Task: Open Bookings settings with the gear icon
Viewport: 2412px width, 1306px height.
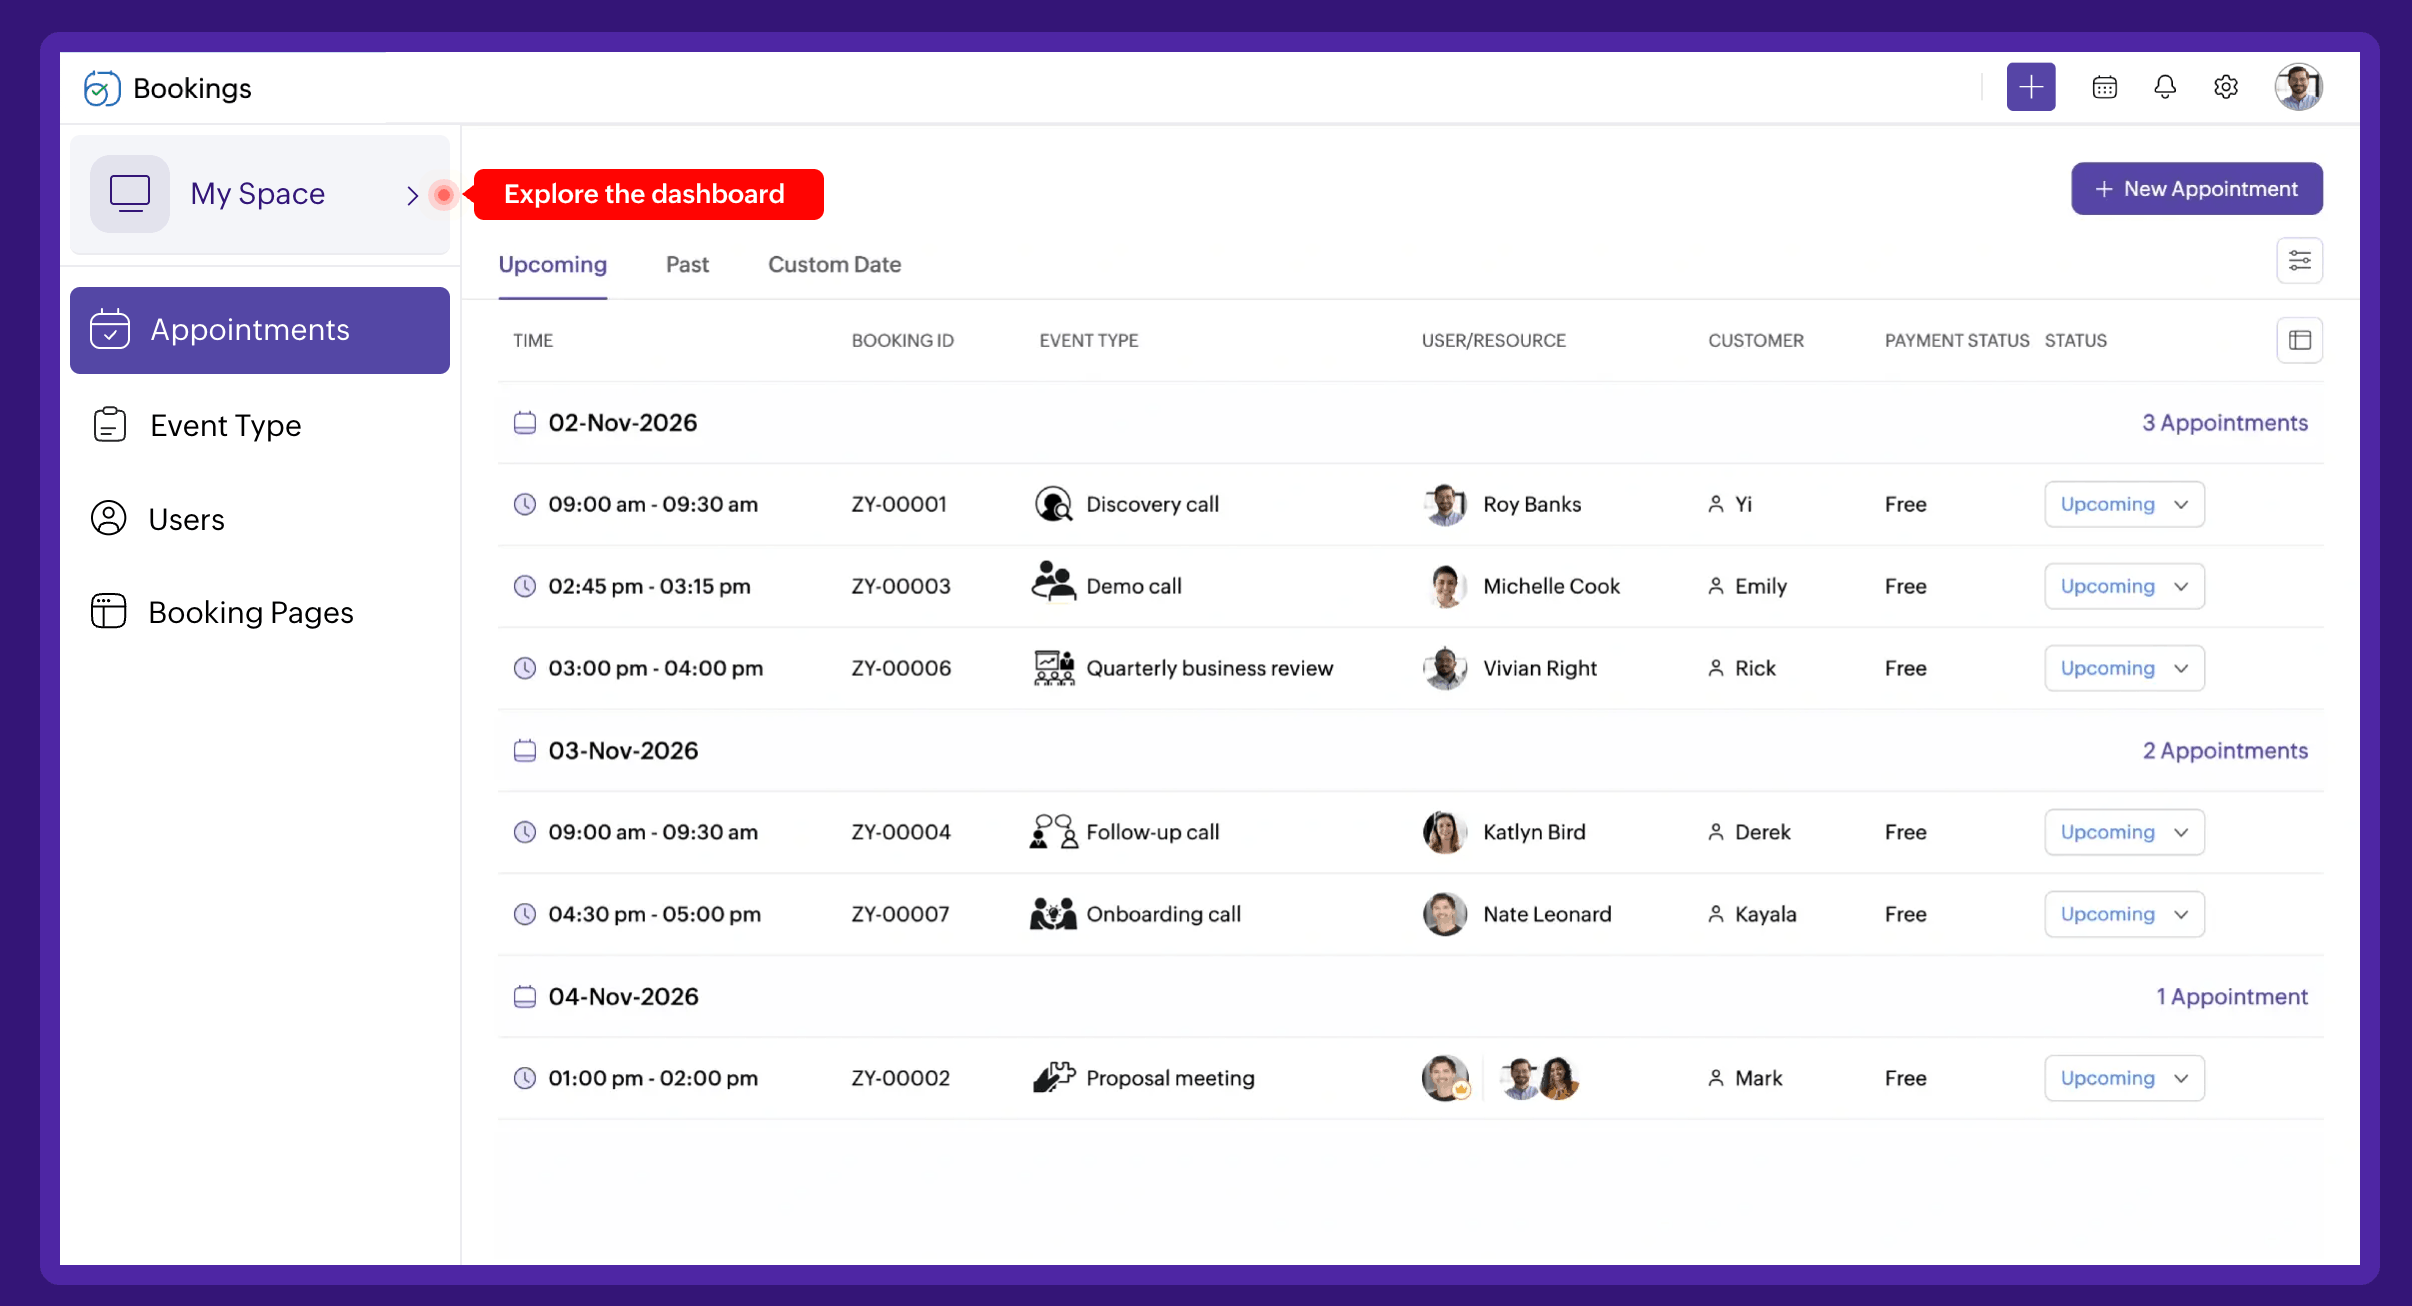Action: (2225, 87)
